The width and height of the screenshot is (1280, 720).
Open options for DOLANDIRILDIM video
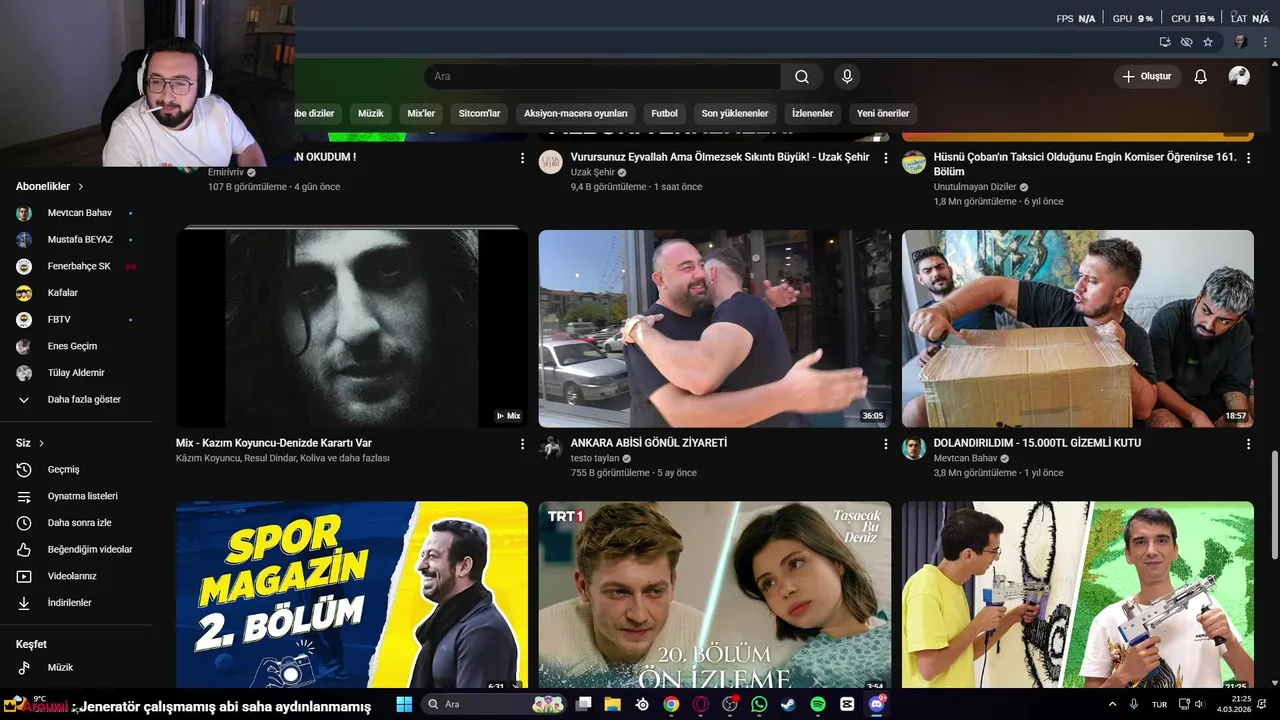pos(1248,444)
